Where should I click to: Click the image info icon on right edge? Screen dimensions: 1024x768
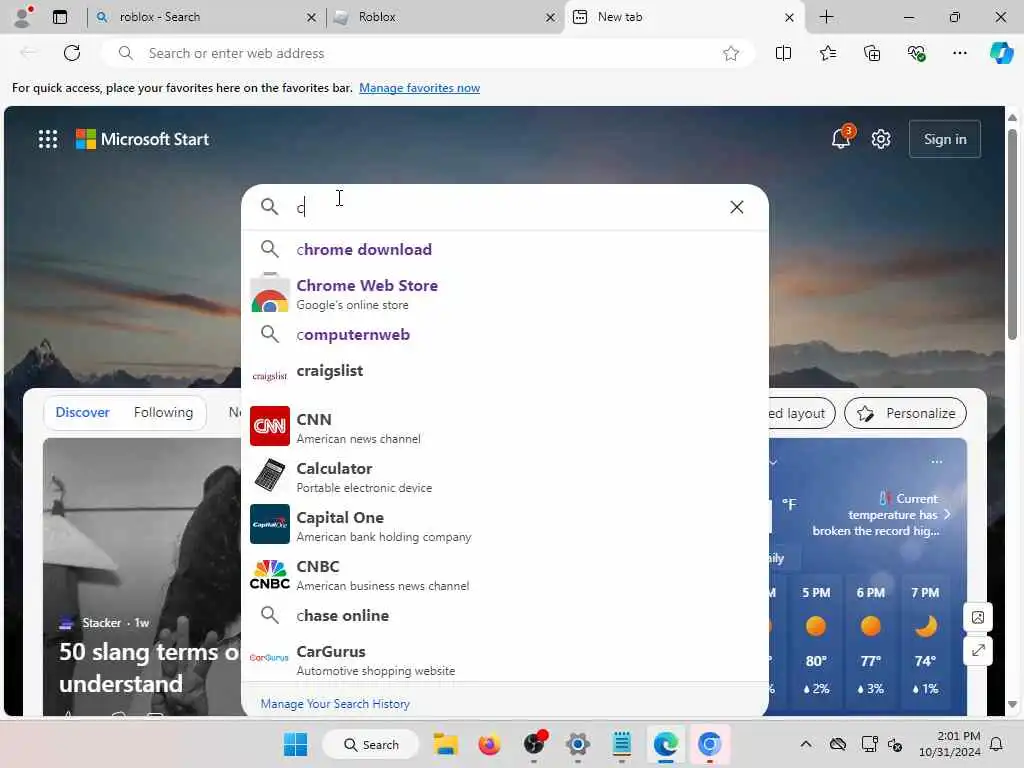(978, 617)
